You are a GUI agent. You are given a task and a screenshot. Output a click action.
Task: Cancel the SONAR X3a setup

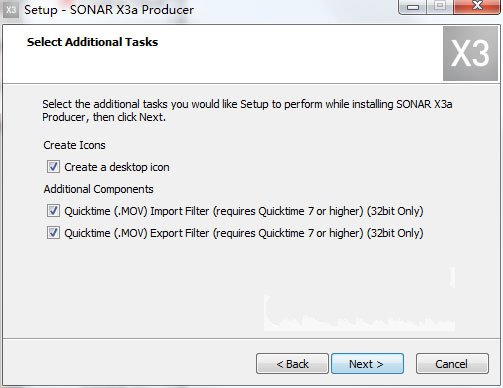coord(452,364)
